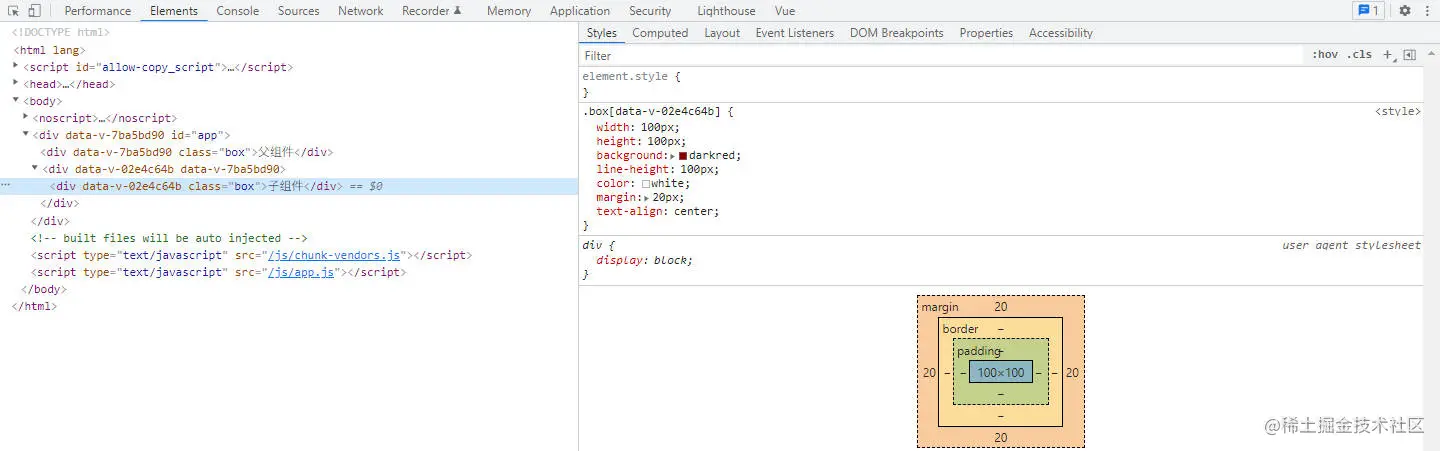Switch to the Computed pane tab

pyautogui.click(x=660, y=33)
